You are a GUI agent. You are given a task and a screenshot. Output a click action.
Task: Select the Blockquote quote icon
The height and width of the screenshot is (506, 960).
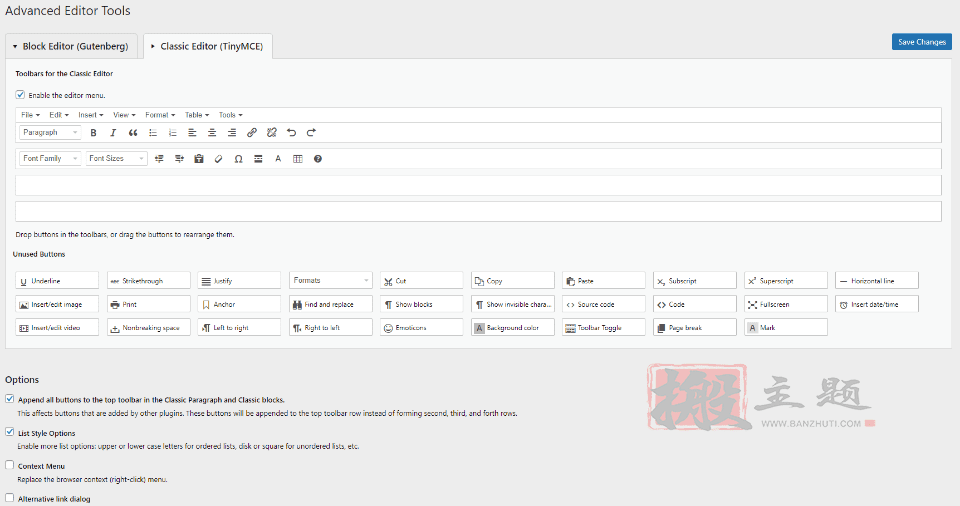tap(133, 132)
